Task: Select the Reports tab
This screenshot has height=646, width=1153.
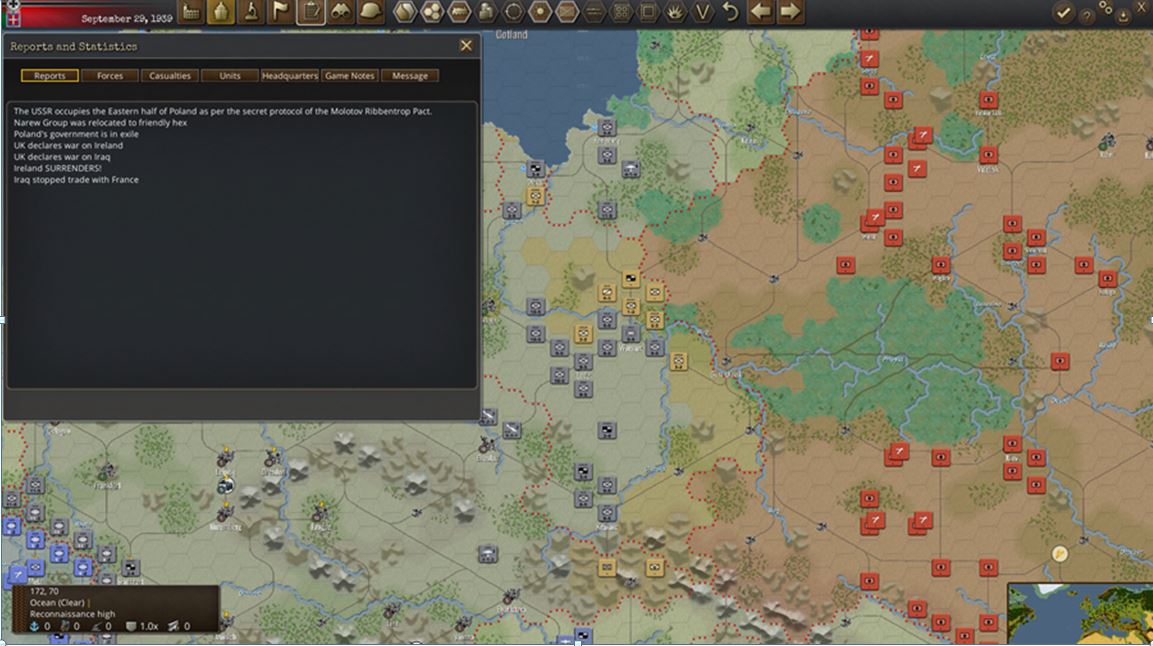Action: [50, 76]
